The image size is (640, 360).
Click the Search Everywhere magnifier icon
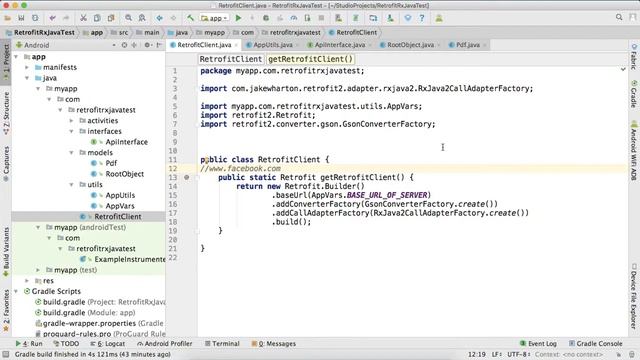[x=619, y=17]
